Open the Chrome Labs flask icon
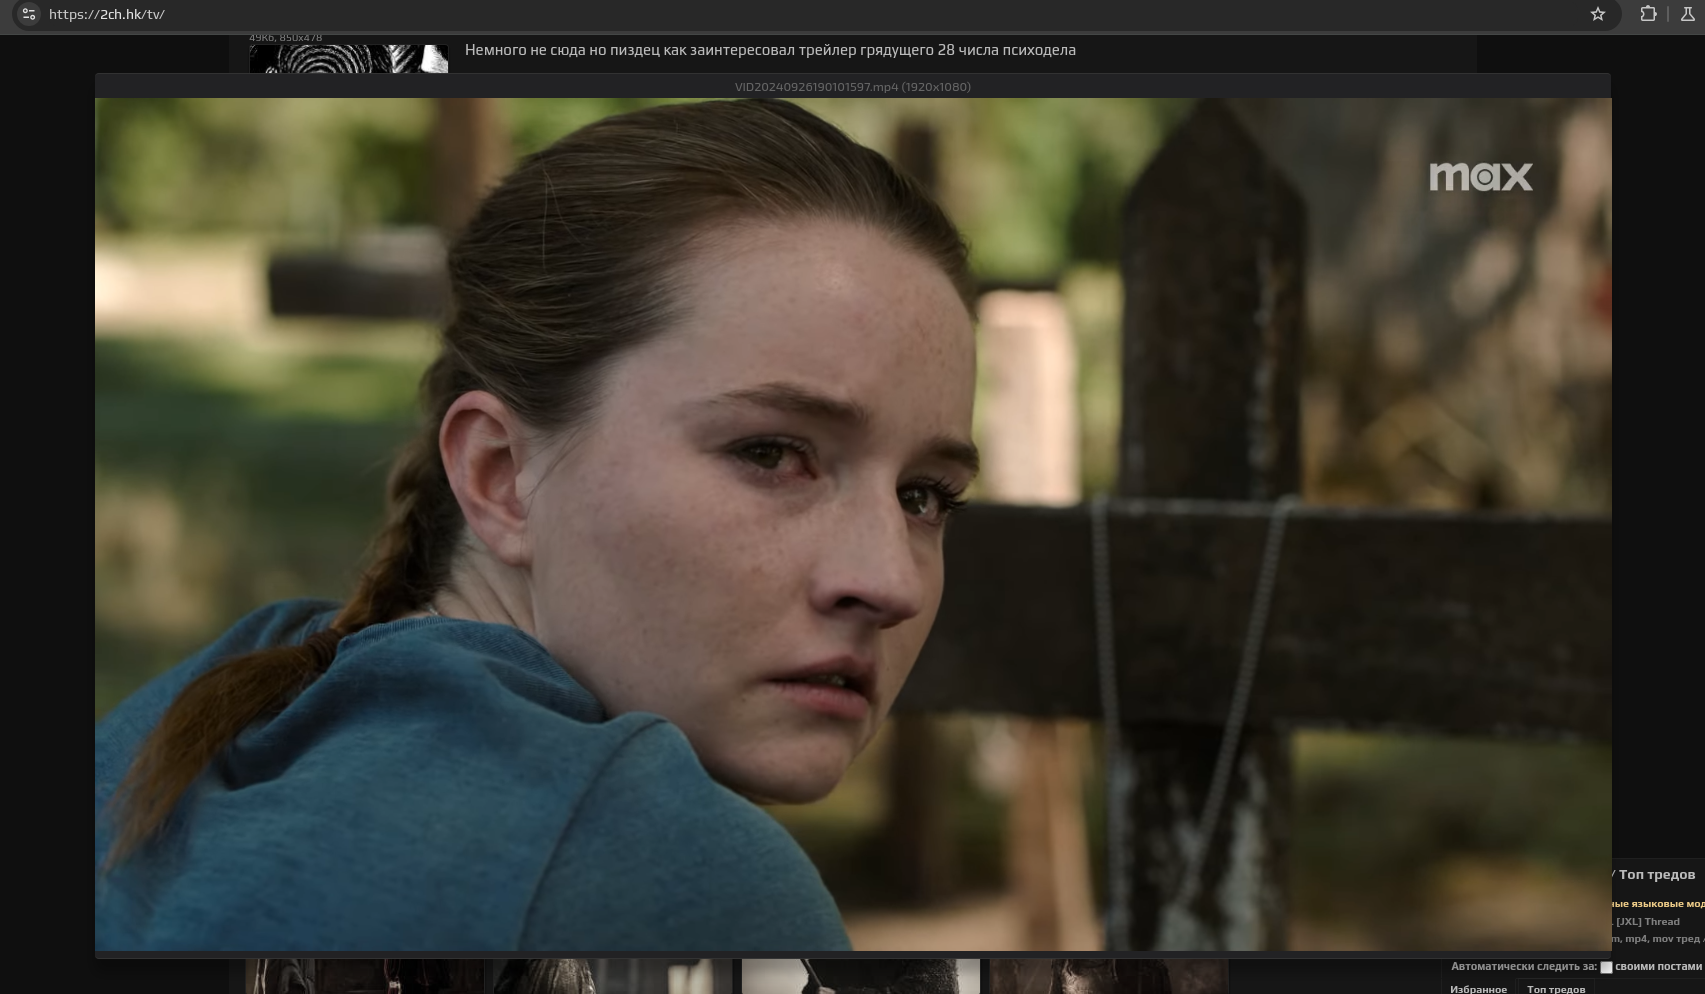Viewport: 1705px width, 994px height. tap(1688, 14)
